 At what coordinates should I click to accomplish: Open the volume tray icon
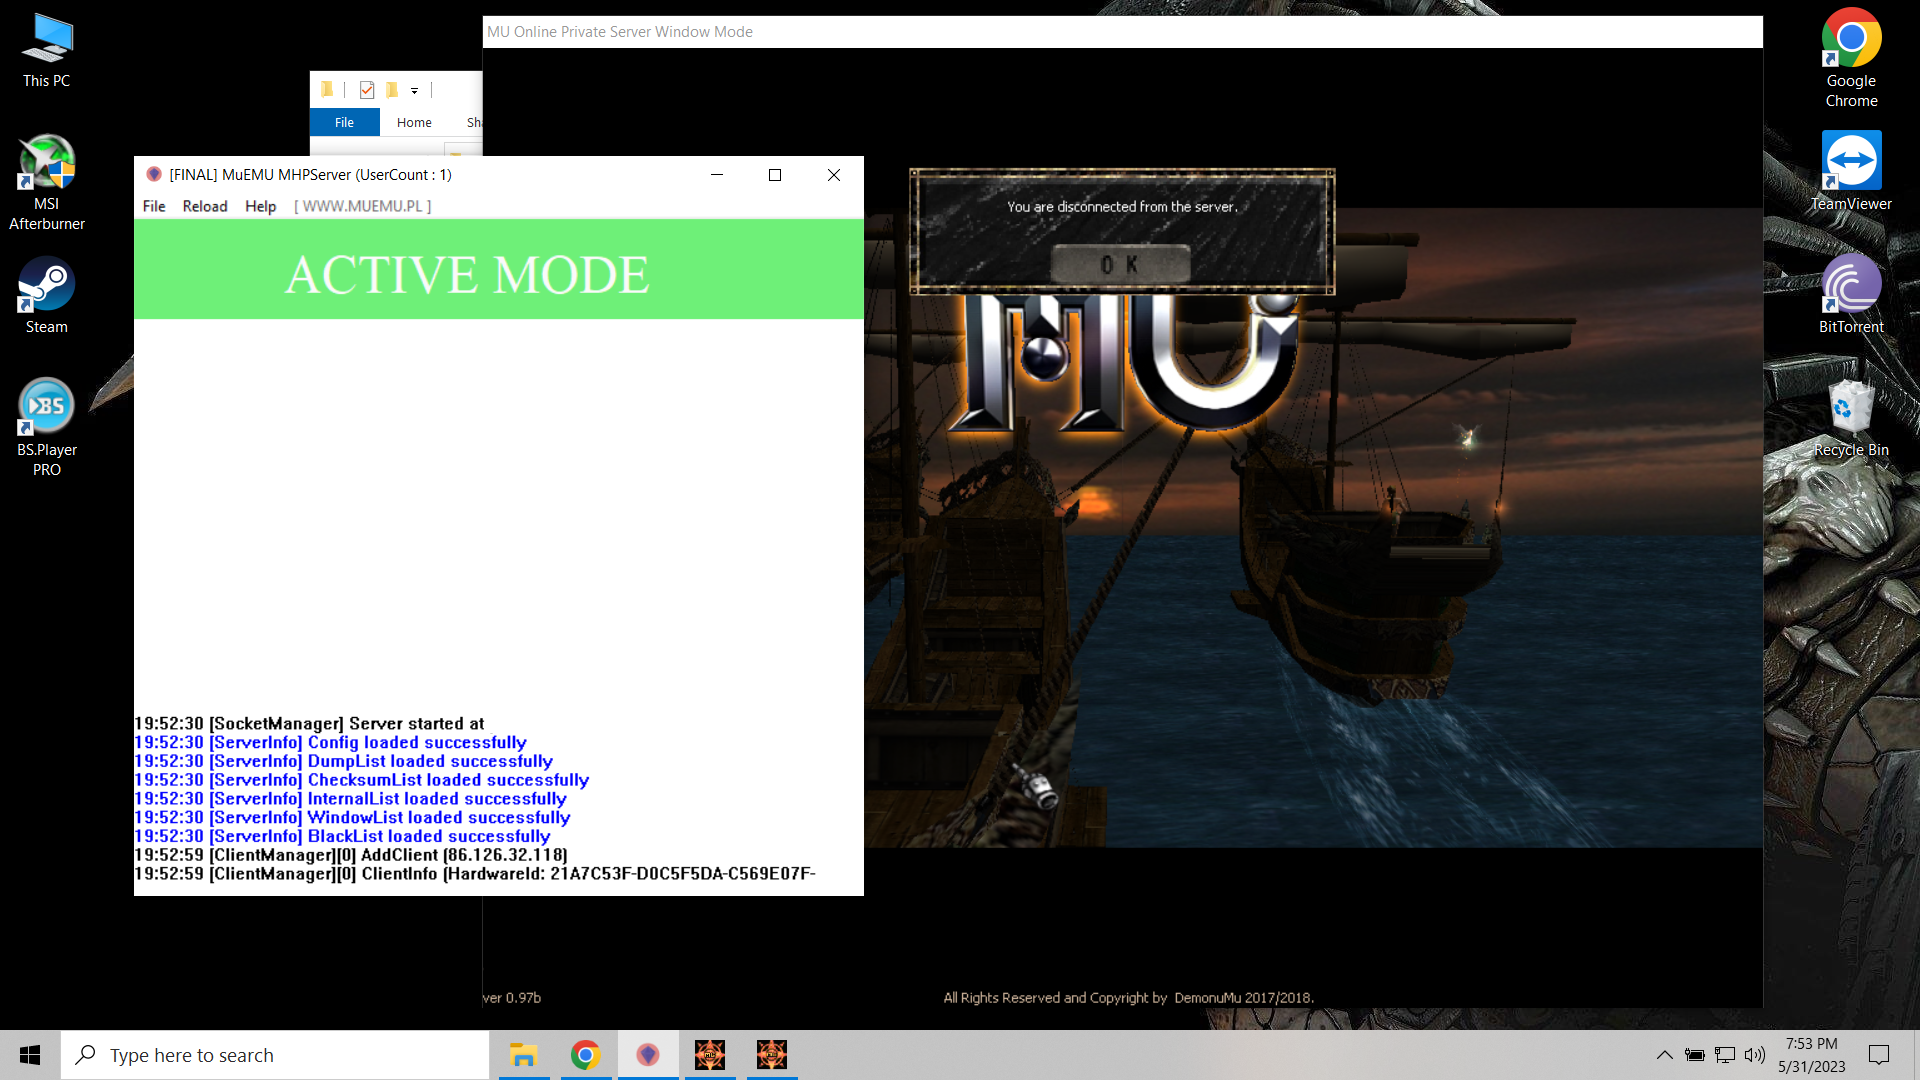coord(1755,1055)
